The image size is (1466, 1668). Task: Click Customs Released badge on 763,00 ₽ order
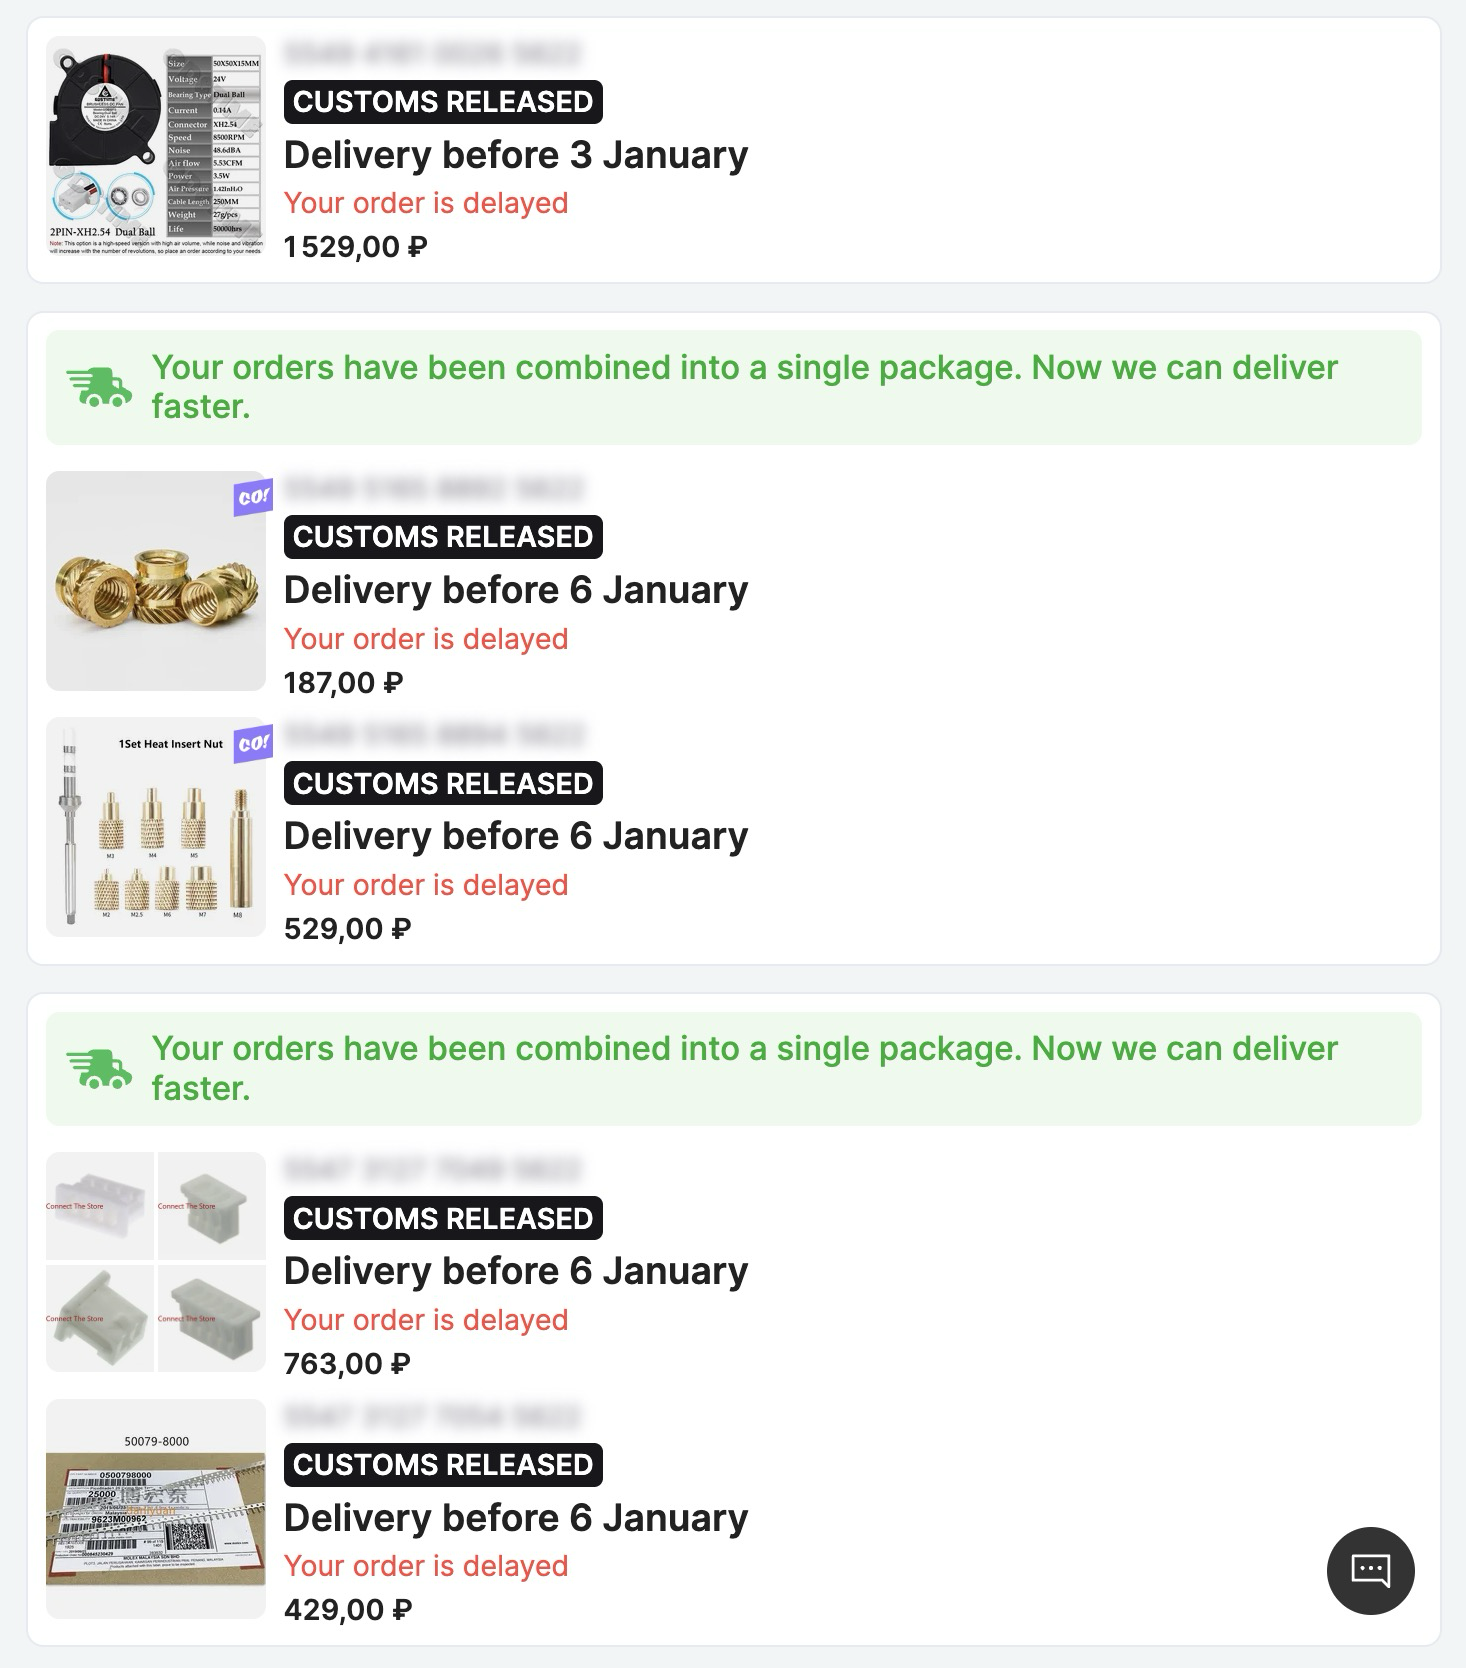443,1218
